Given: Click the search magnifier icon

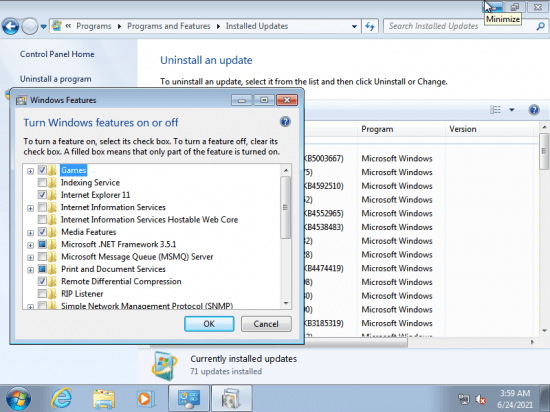Looking at the screenshot, I should pos(541,26).
